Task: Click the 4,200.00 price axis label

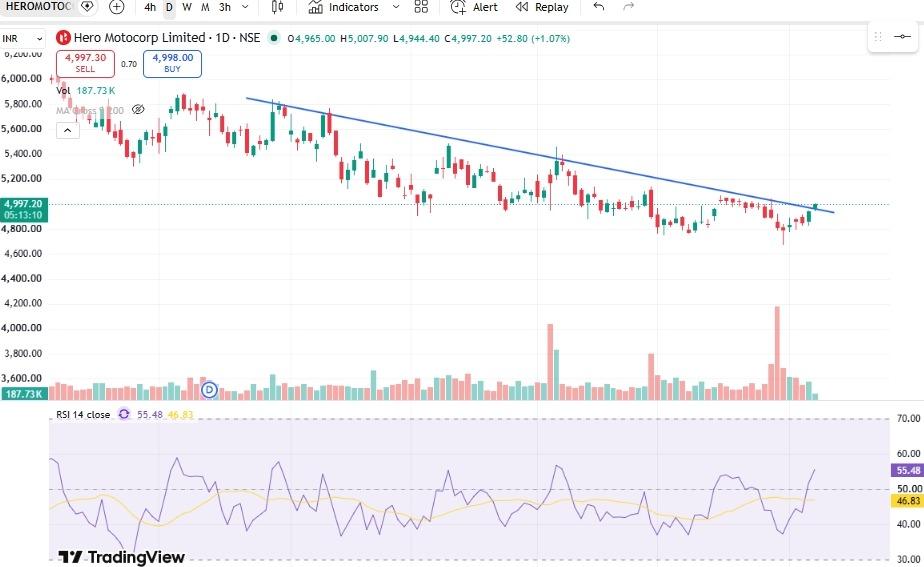Action: coord(22,303)
